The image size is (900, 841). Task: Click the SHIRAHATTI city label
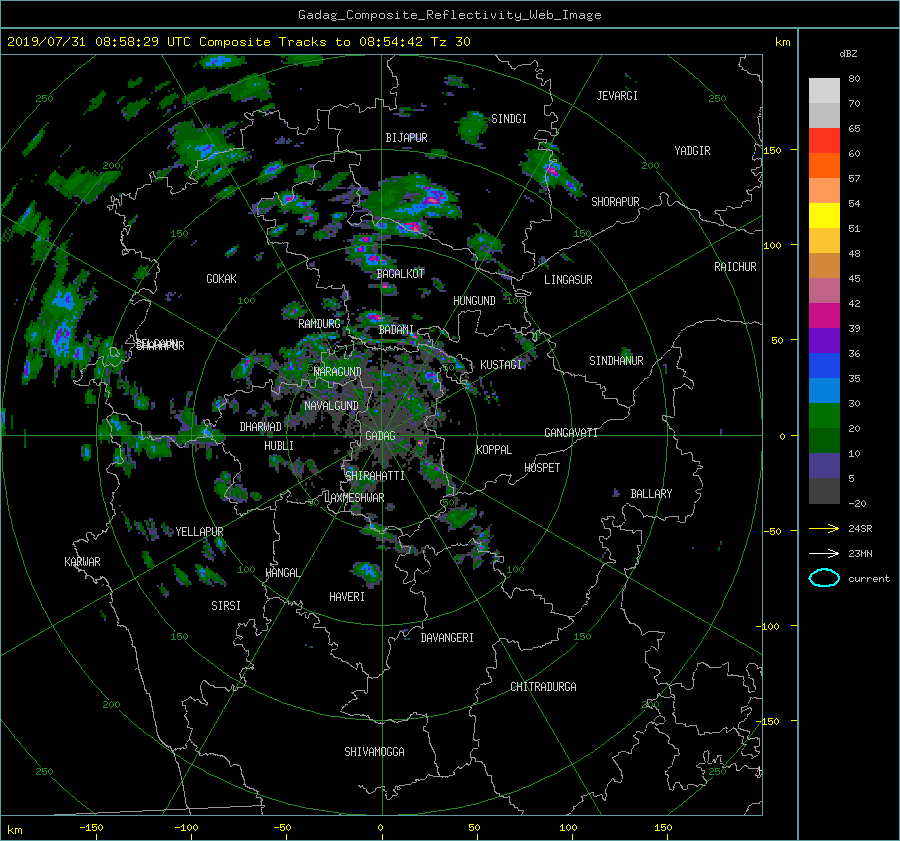point(375,476)
